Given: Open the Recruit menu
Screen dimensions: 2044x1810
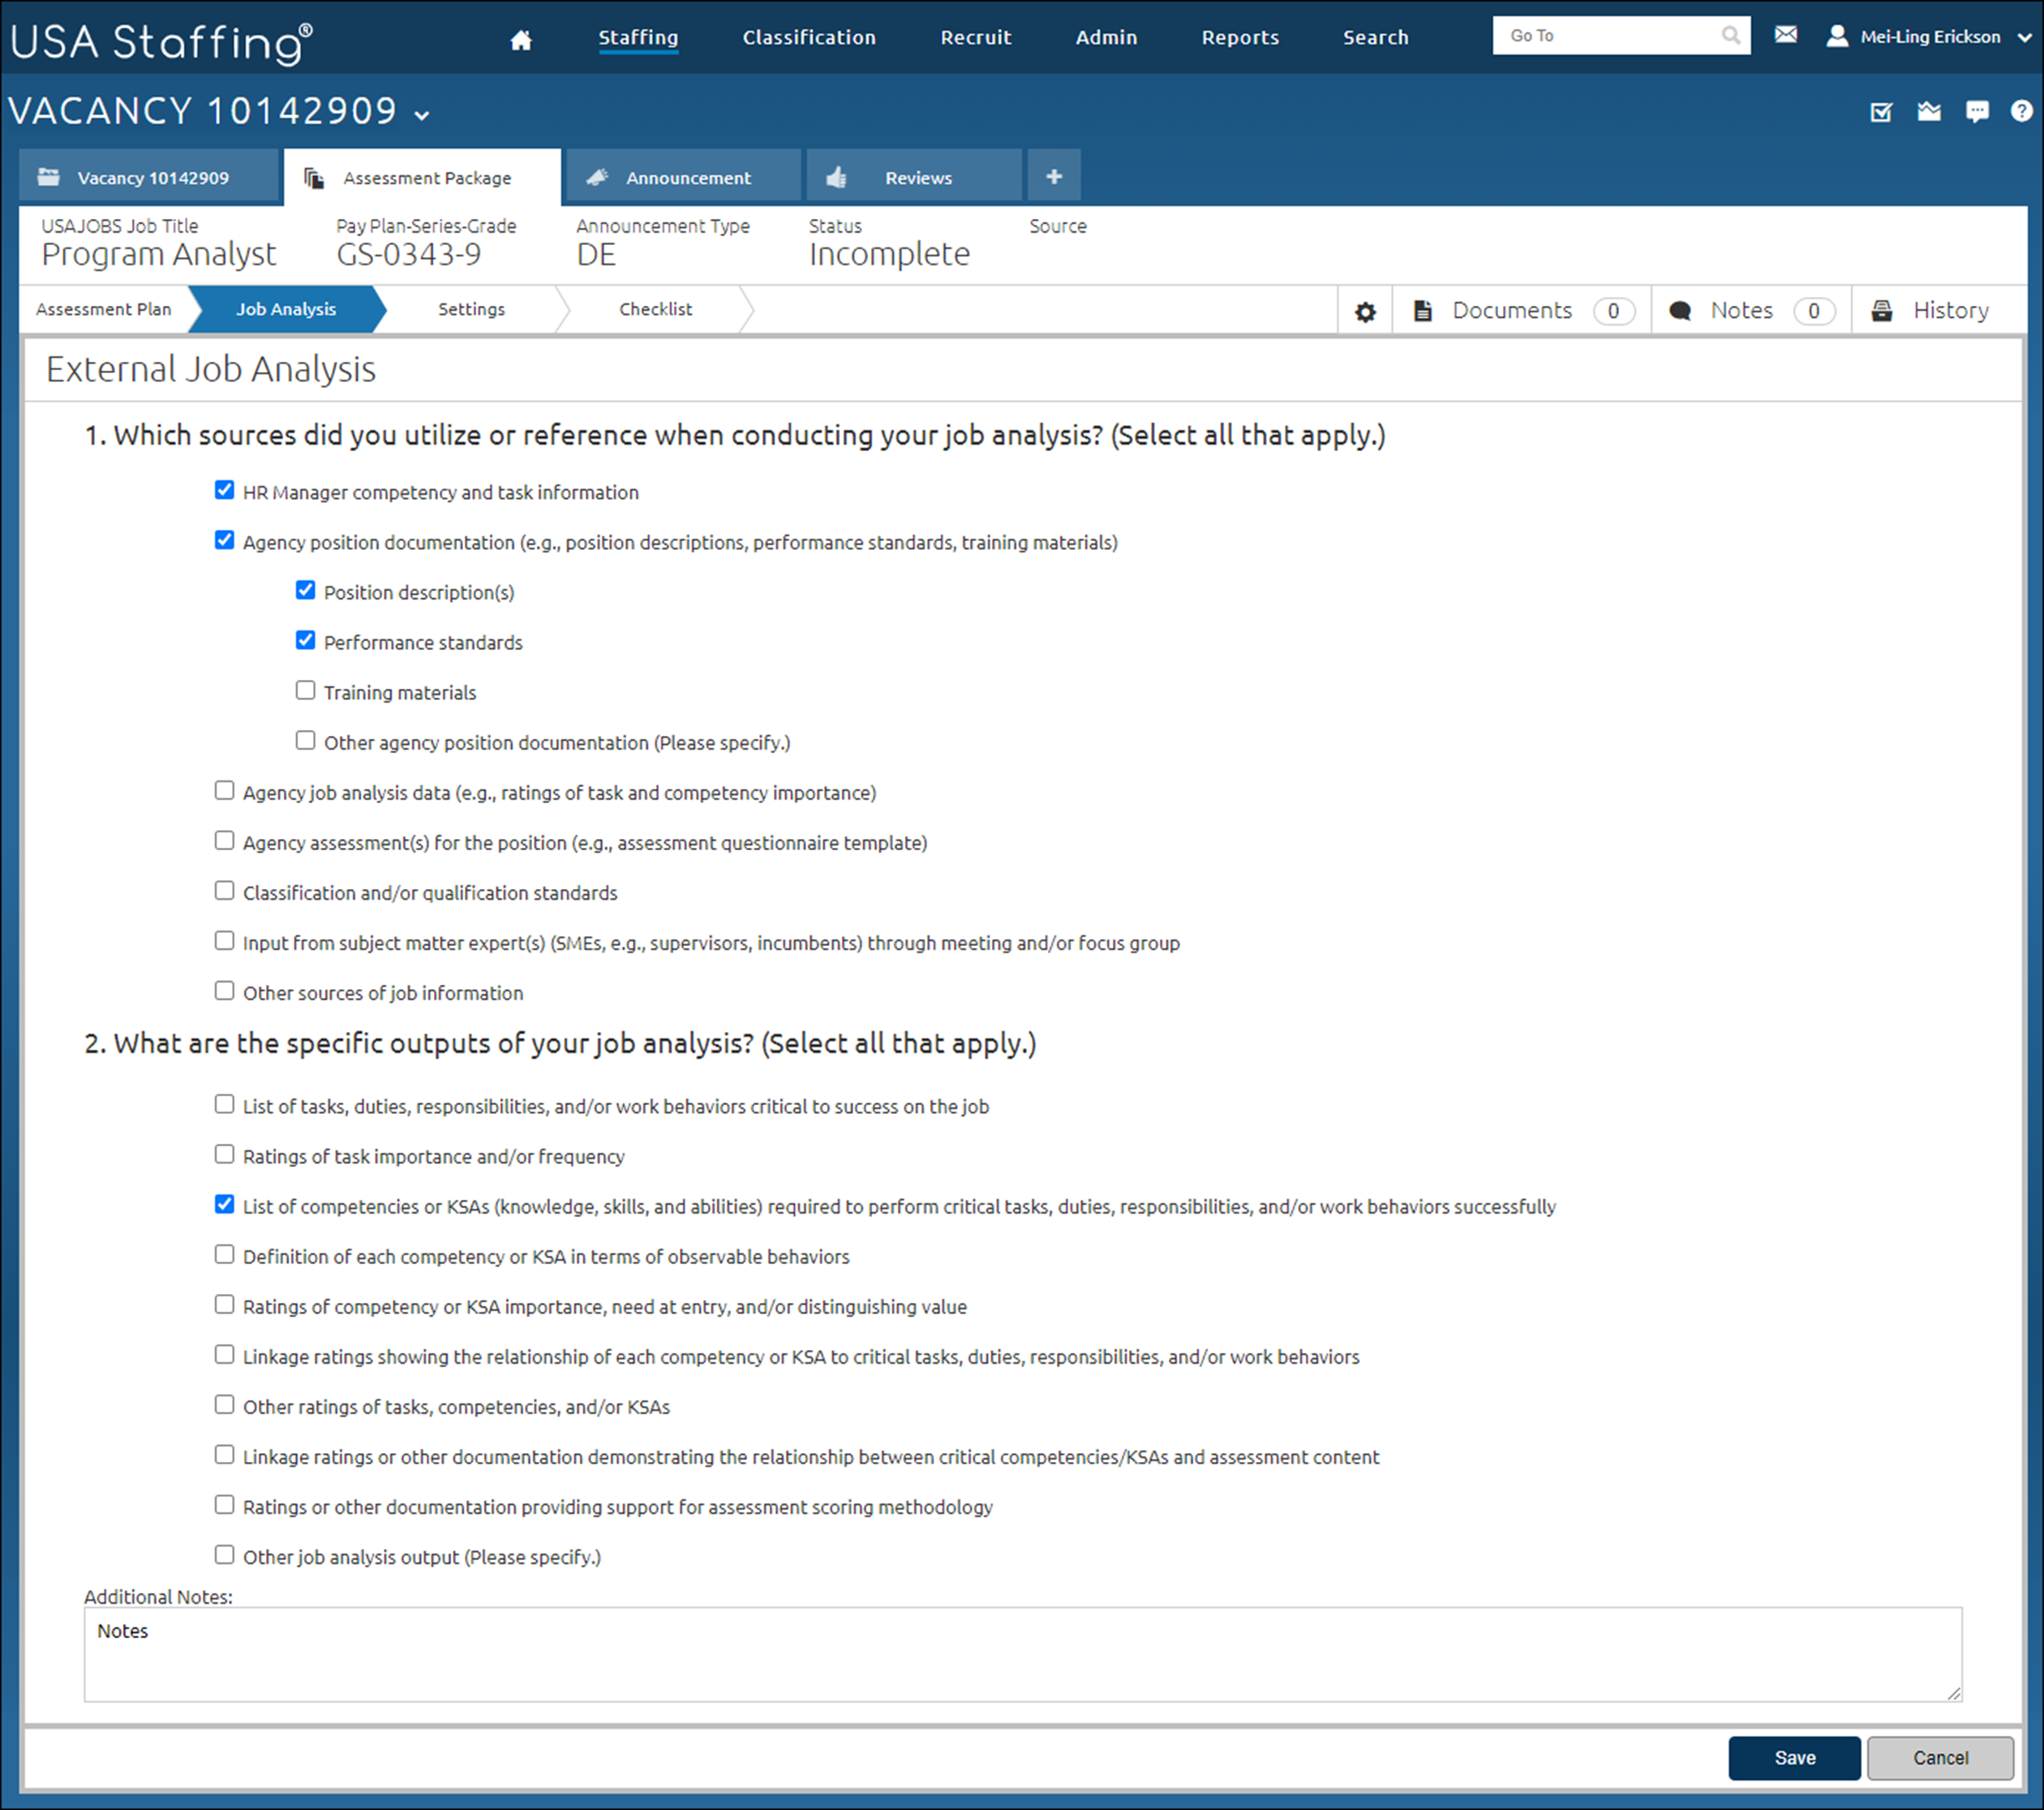Looking at the screenshot, I should point(975,38).
